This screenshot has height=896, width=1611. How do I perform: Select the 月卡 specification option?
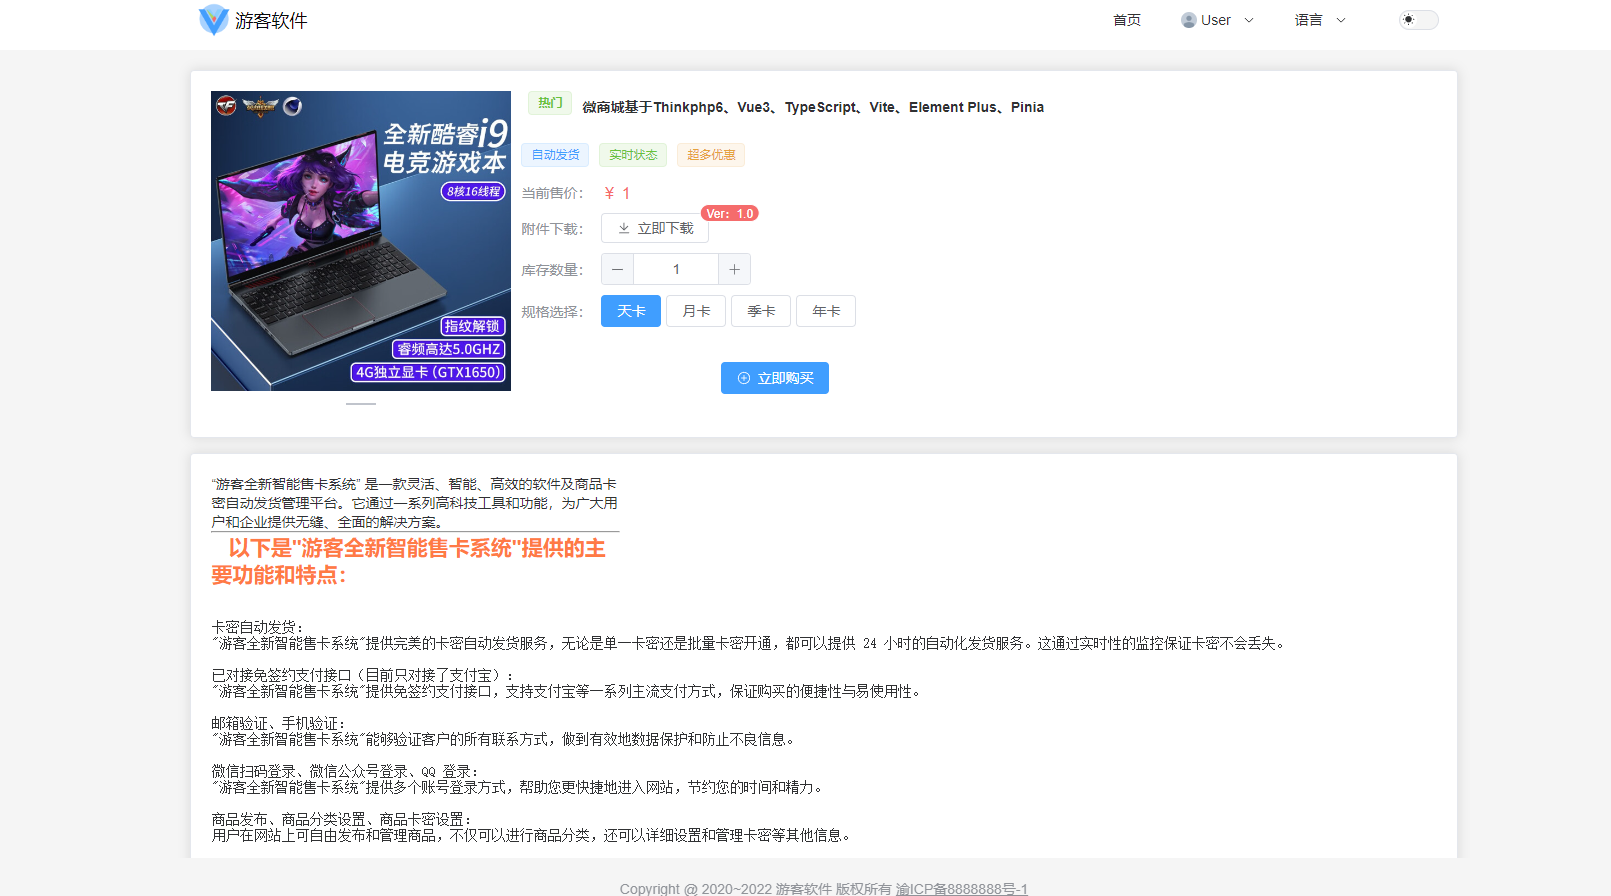click(696, 311)
